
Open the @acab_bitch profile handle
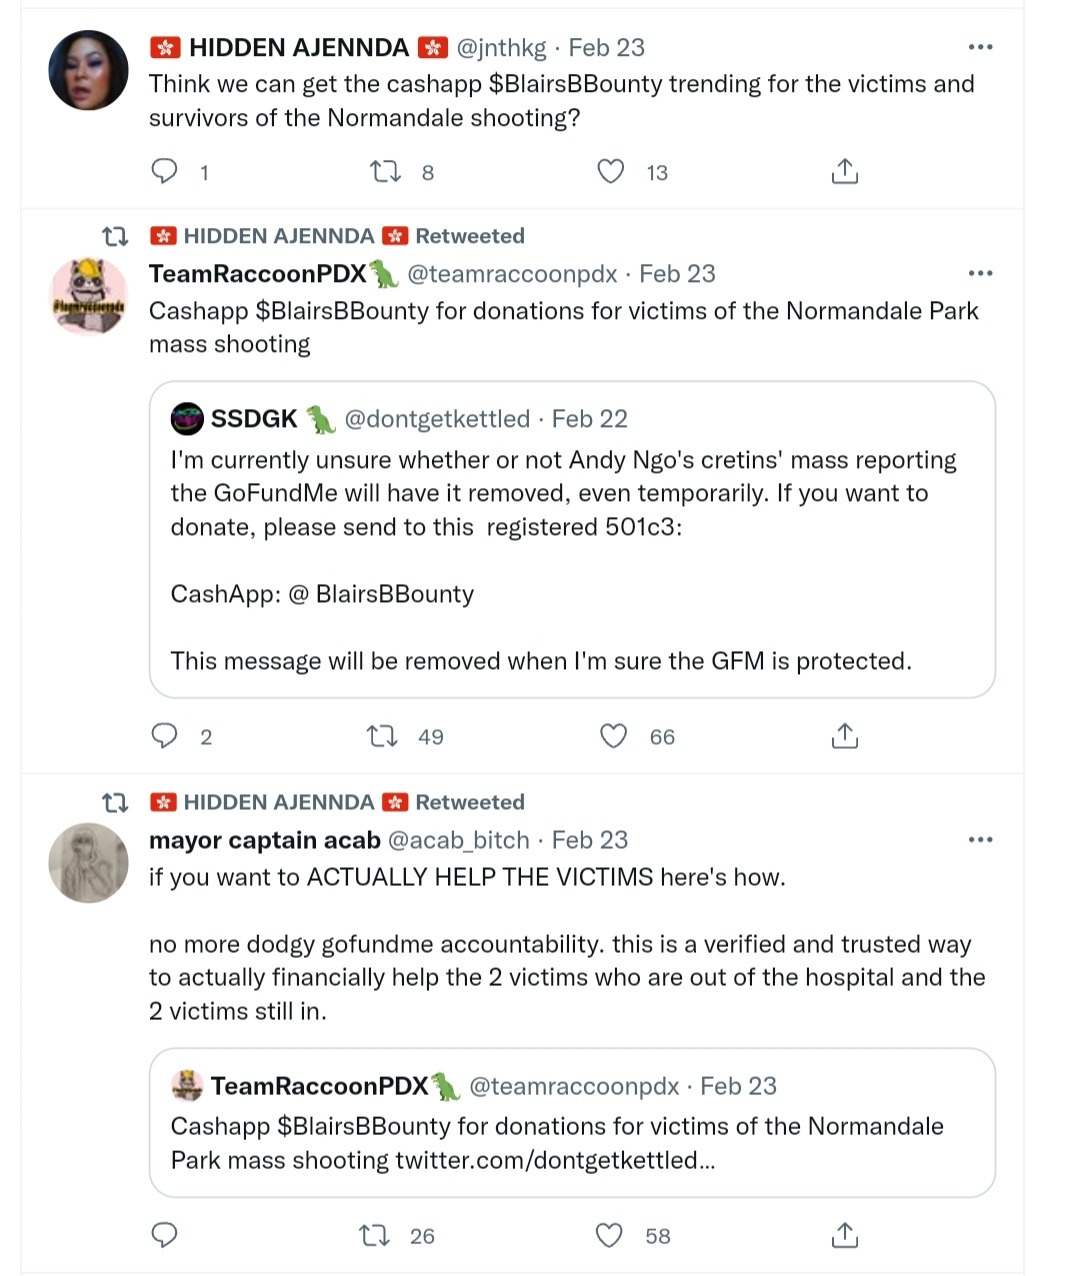tap(458, 840)
